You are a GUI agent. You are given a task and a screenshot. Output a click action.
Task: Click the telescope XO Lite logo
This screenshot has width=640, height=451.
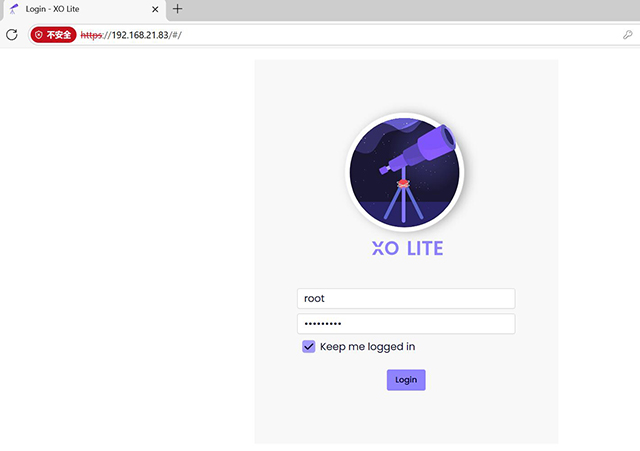[404, 171]
